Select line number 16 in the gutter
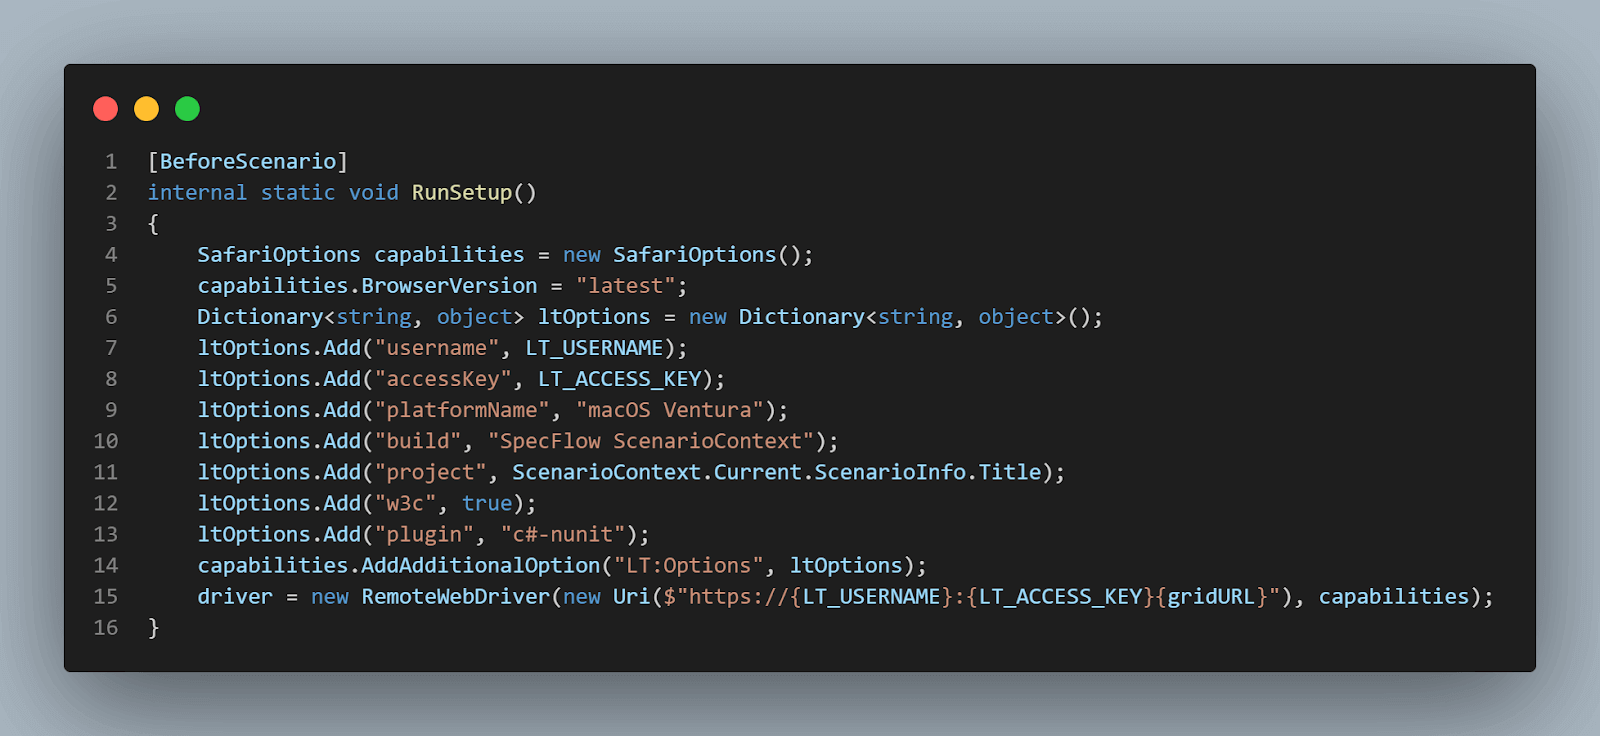The image size is (1600, 736). [x=106, y=628]
